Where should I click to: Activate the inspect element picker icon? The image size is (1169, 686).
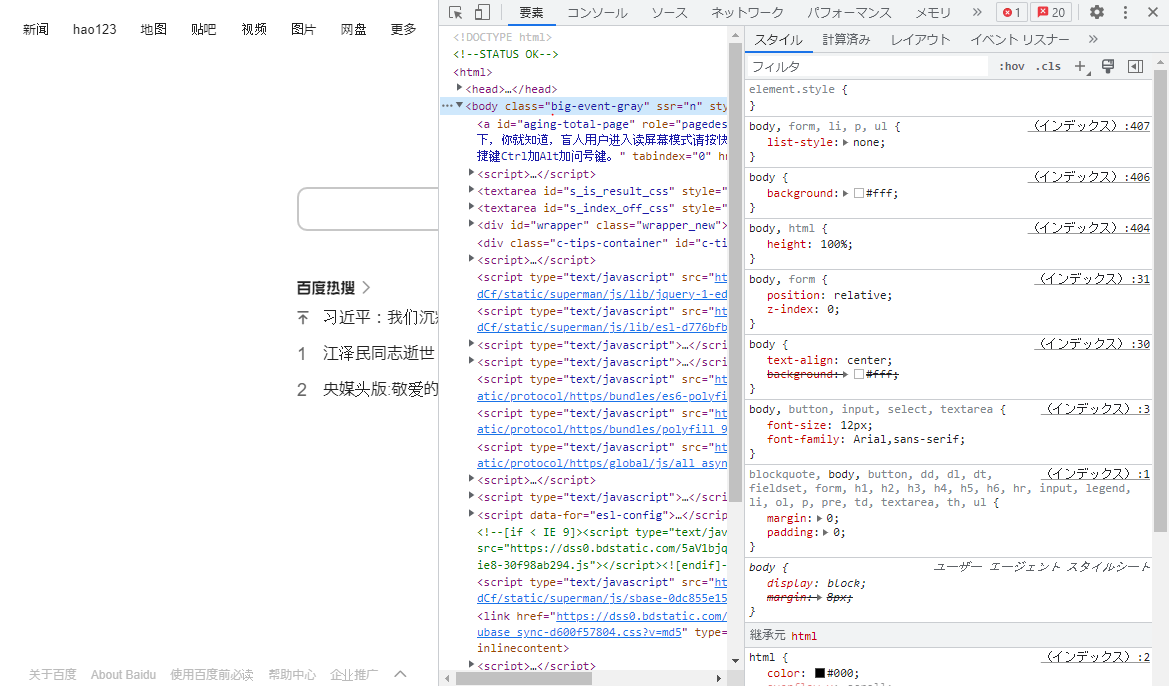pyautogui.click(x=456, y=13)
